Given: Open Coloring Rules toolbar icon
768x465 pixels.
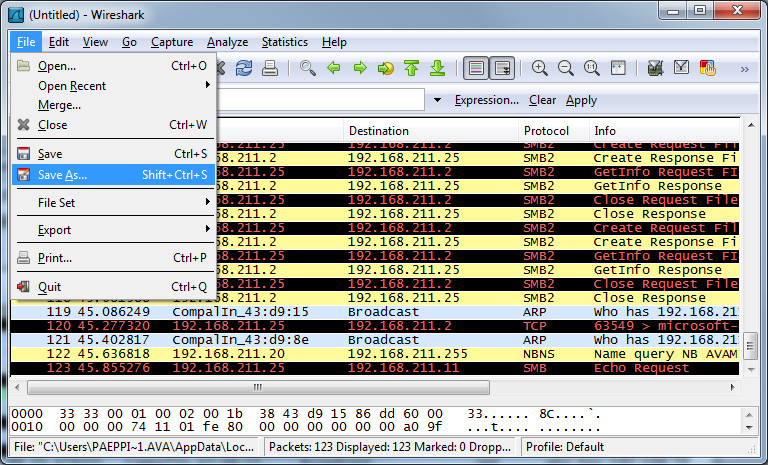Looking at the screenshot, I should [708, 69].
